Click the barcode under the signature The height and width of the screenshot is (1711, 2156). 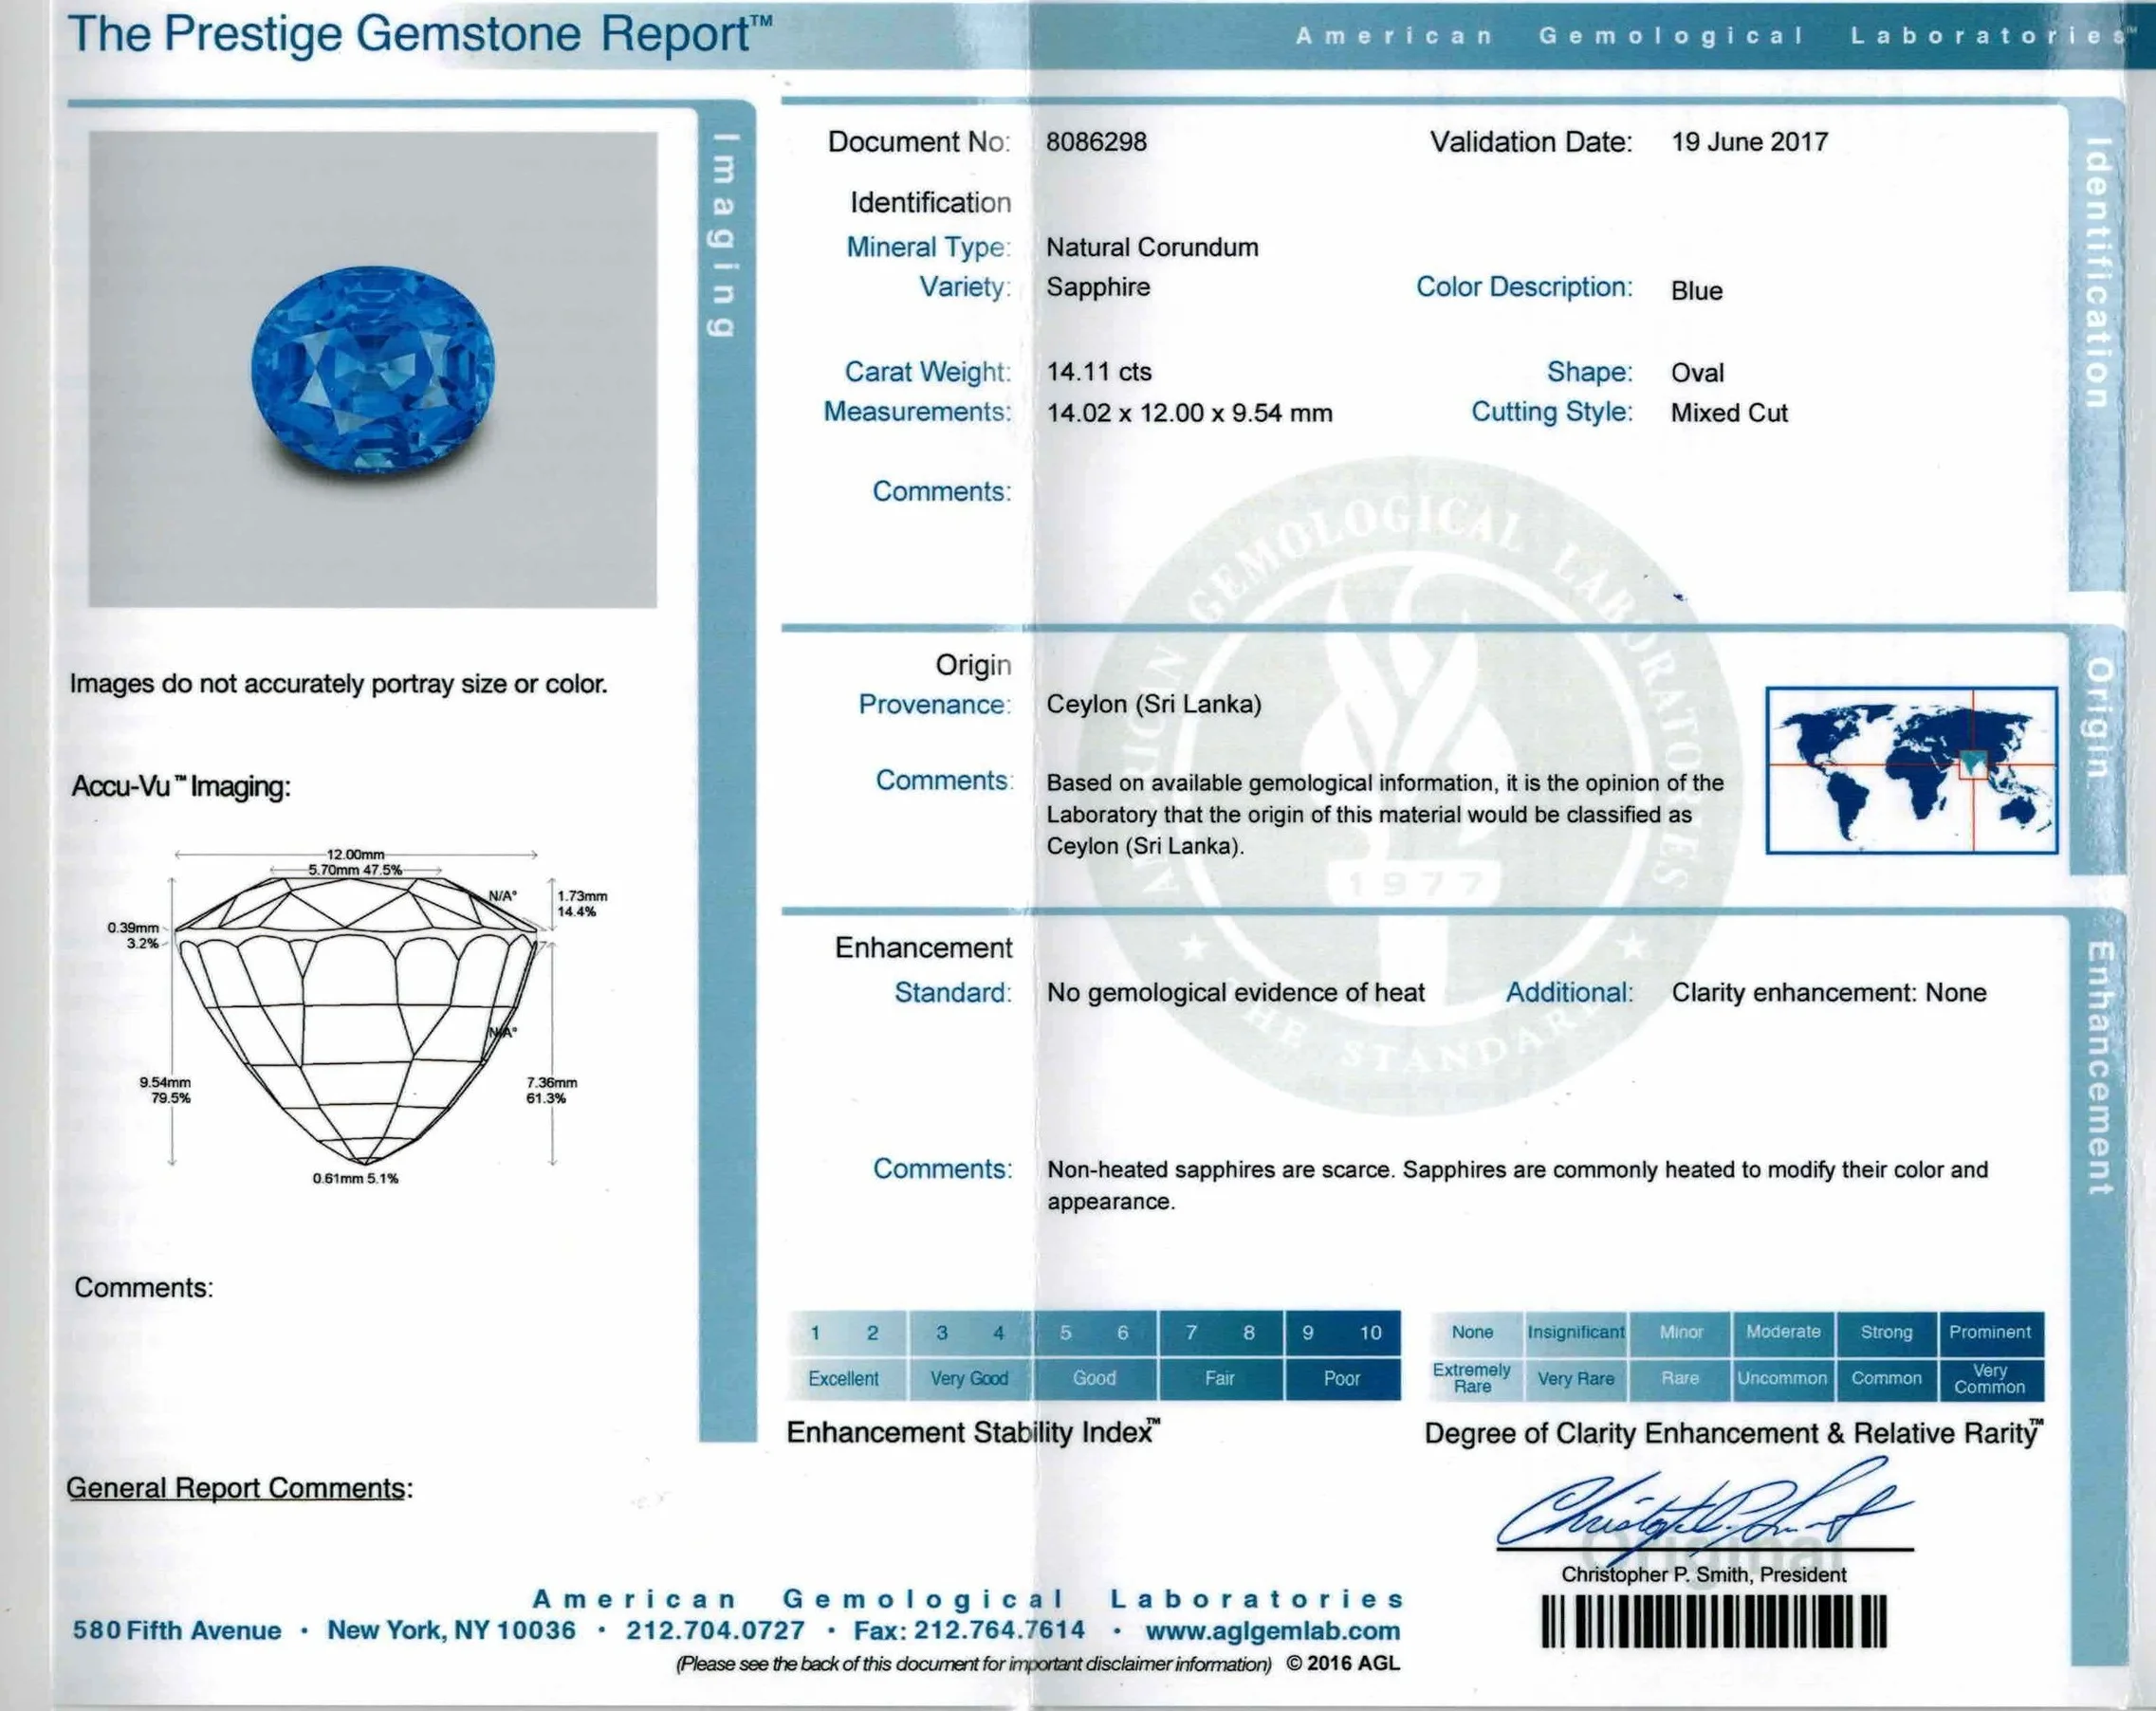(x=1713, y=1622)
